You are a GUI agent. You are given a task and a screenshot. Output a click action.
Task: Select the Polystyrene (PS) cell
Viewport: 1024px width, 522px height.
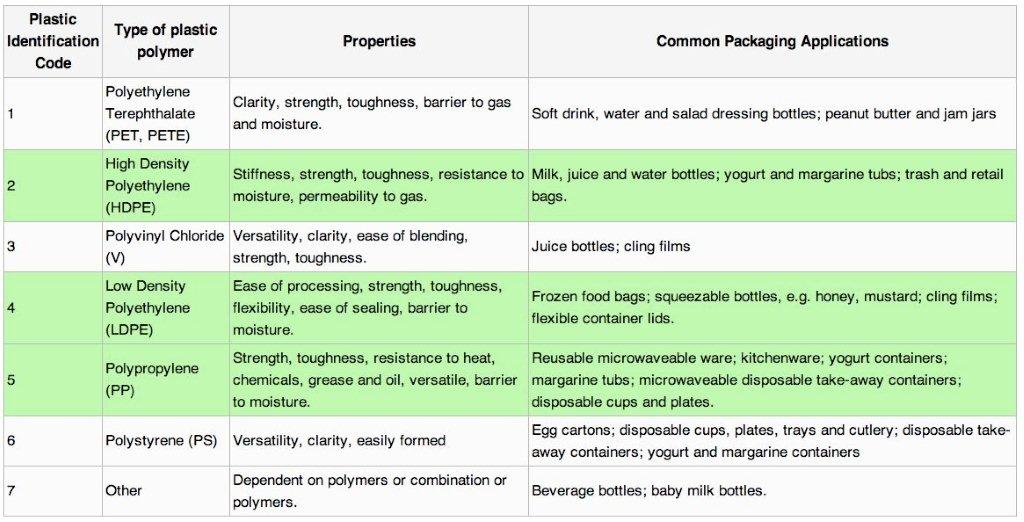pyautogui.click(x=164, y=441)
